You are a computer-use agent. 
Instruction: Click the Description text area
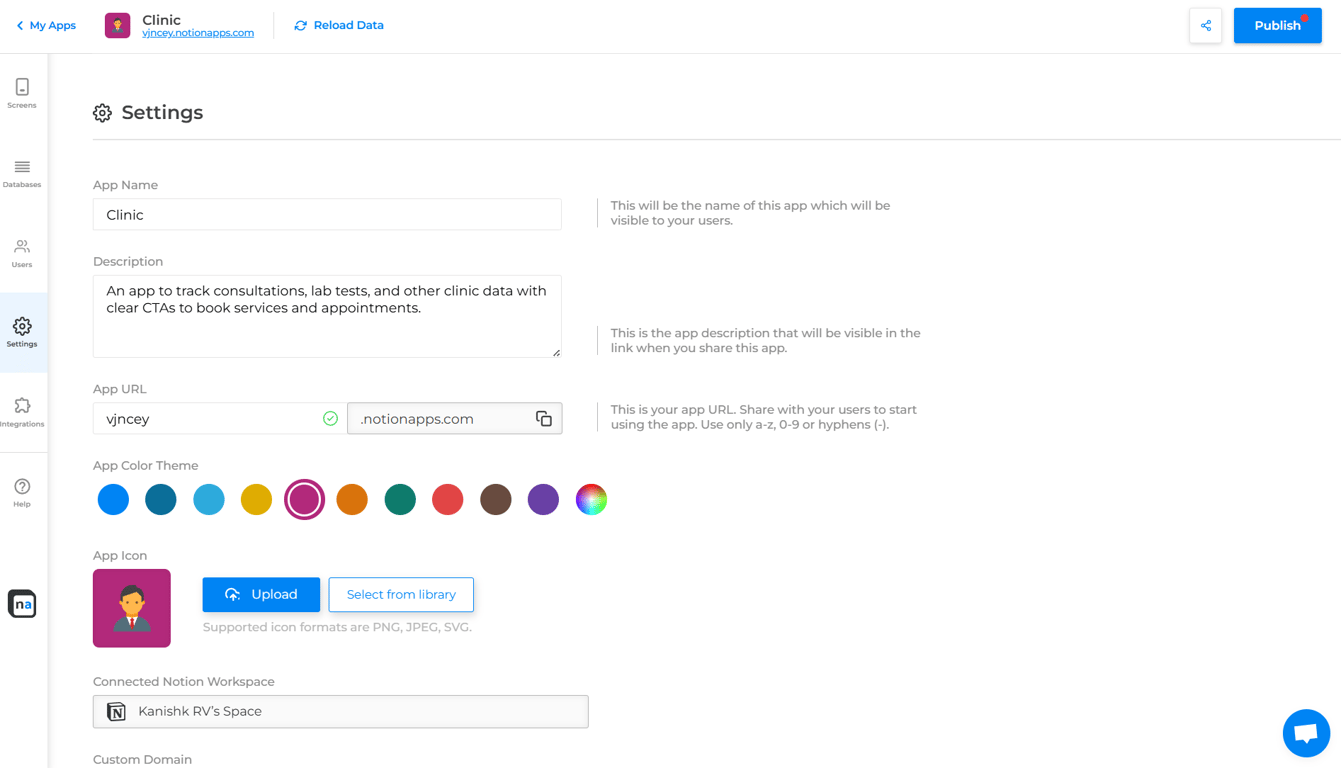(x=327, y=316)
